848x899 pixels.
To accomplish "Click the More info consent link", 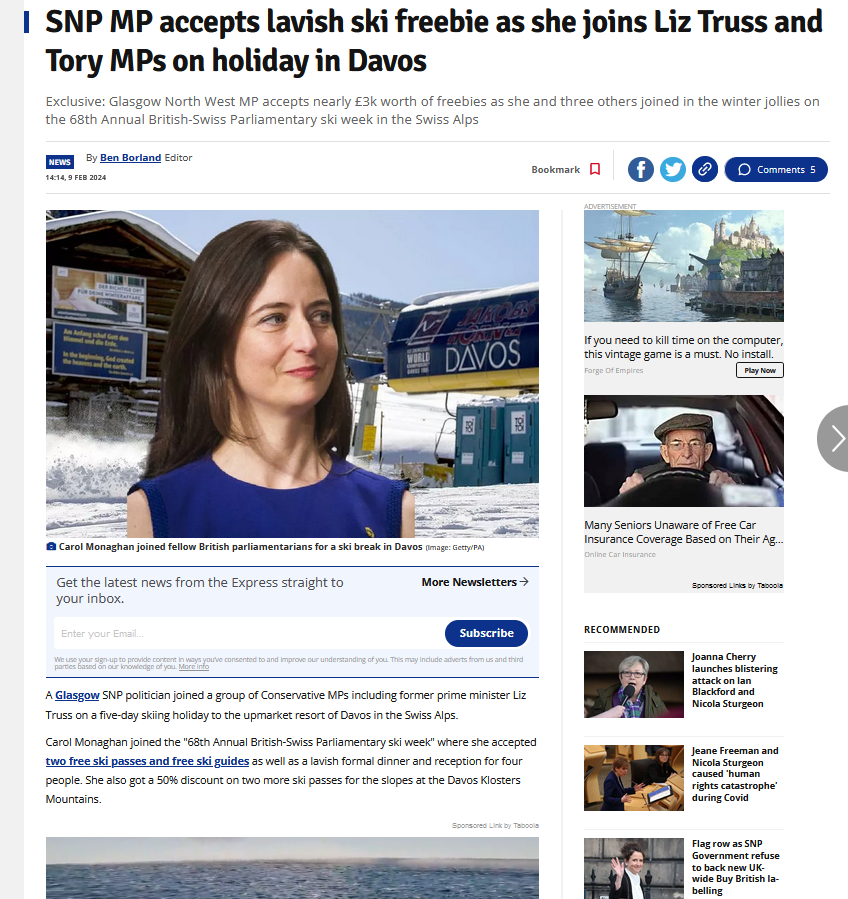I will pyautogui.click(x=194, y=667).
